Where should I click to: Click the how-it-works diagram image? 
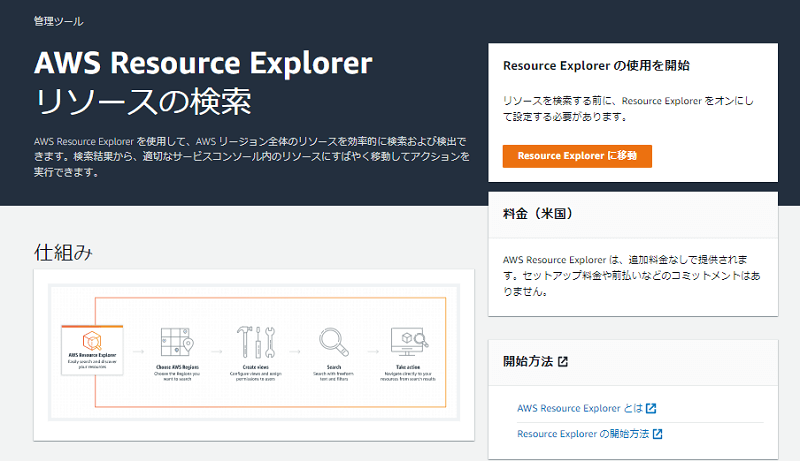coord(254,352)
